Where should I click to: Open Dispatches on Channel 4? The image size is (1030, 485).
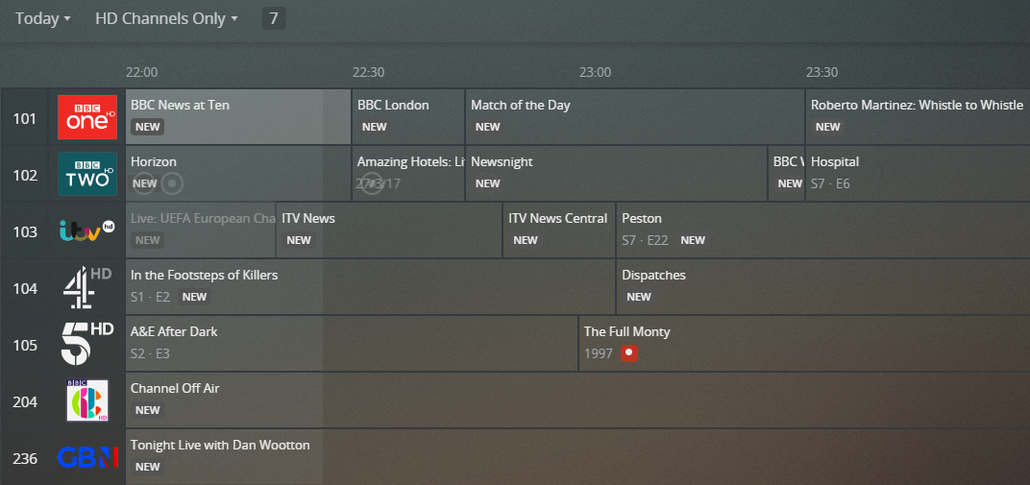(820, 286)
